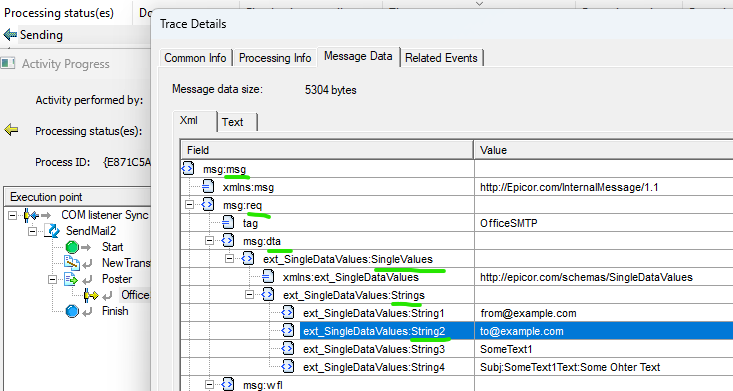Click the Sending blue arrow icon
Image resolution: width=733 pixels, height=391 pixels.
click(10, 35)
